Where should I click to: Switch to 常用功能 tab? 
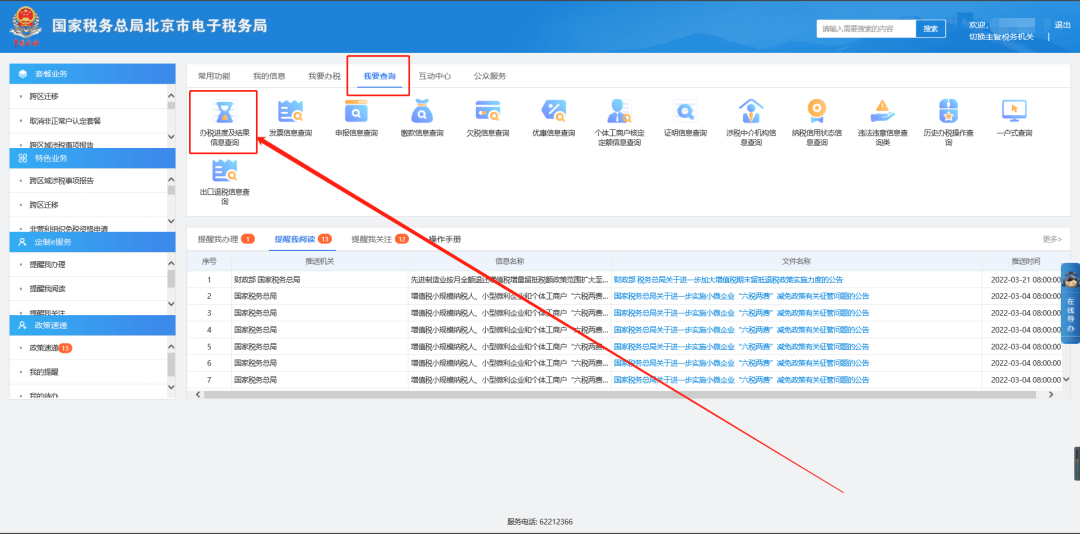tap(214, 76)
